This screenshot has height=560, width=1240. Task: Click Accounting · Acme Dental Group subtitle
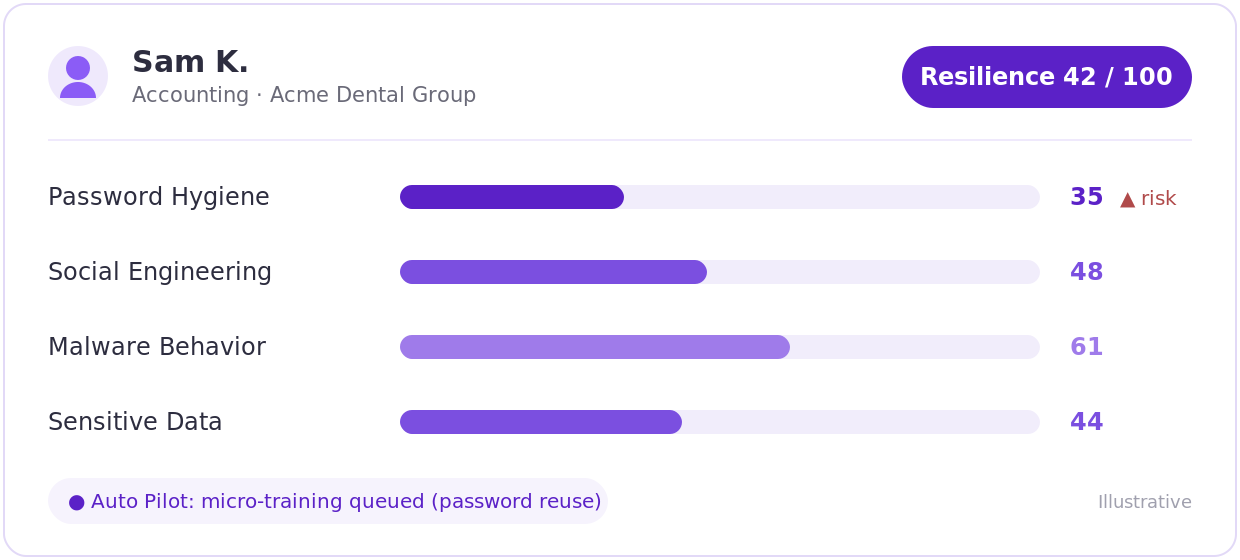pyautogui.click(x=304, y=95)
